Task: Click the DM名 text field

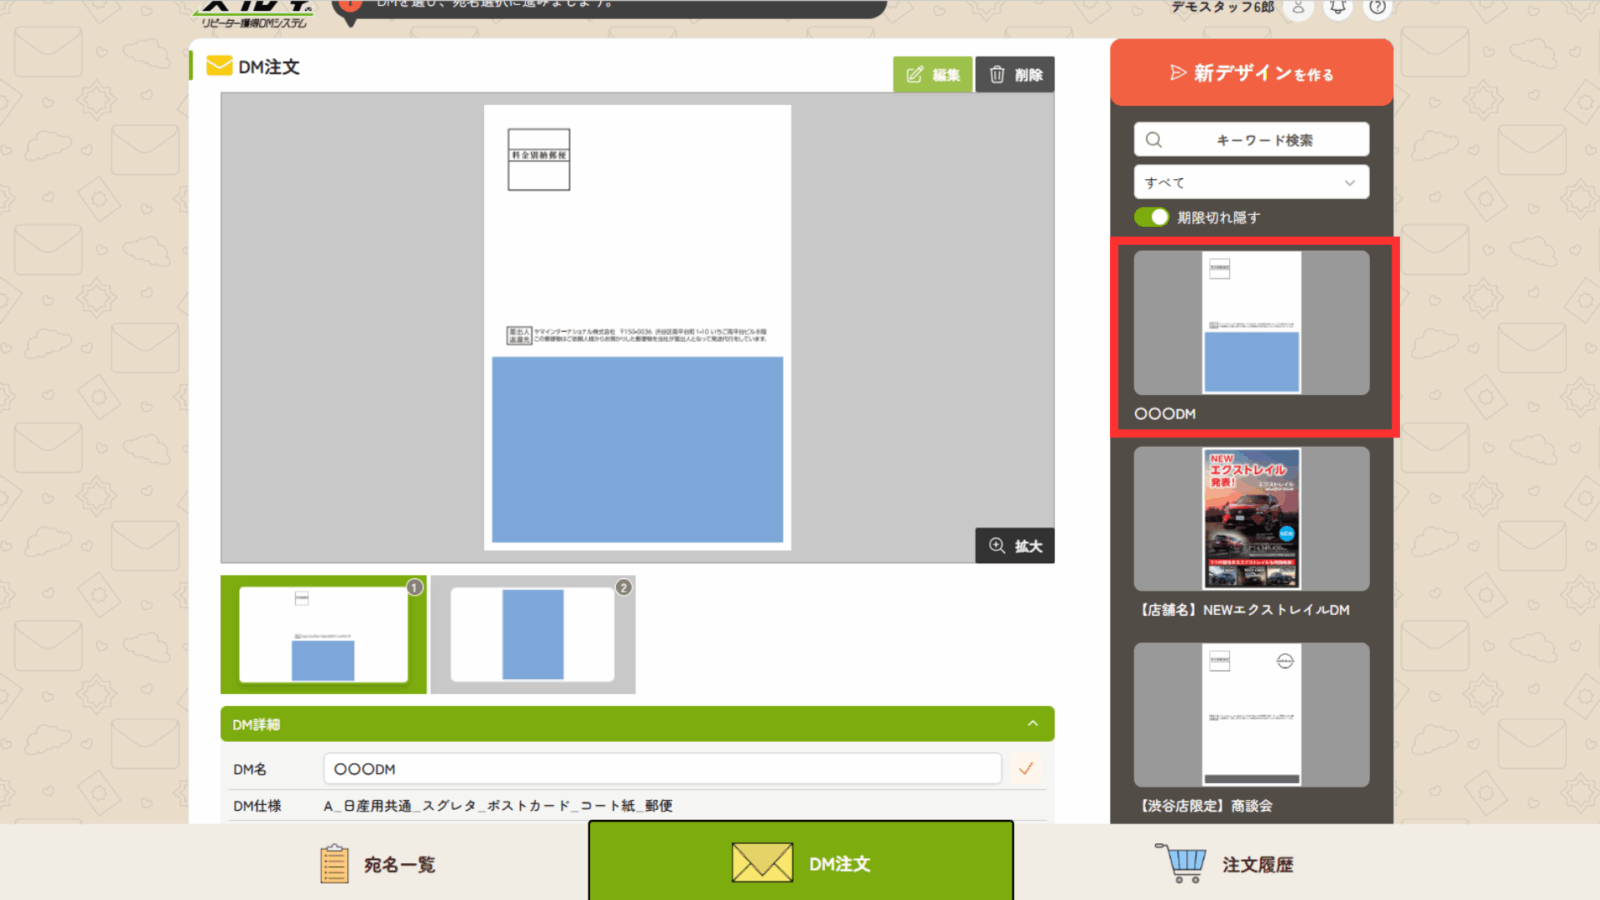Action: click(662, 769)
